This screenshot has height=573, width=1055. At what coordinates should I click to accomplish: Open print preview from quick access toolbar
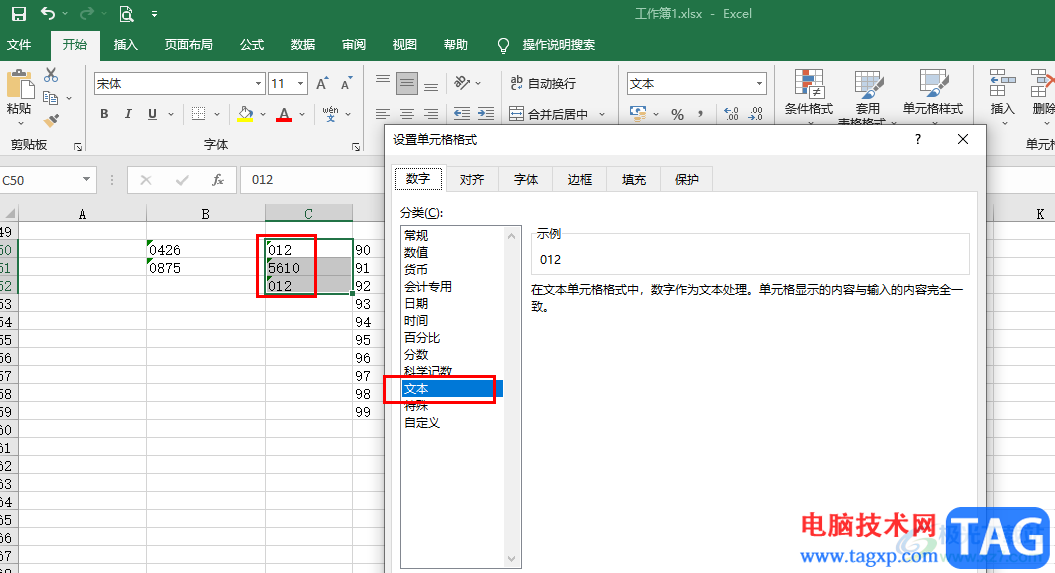click(126, 13)
